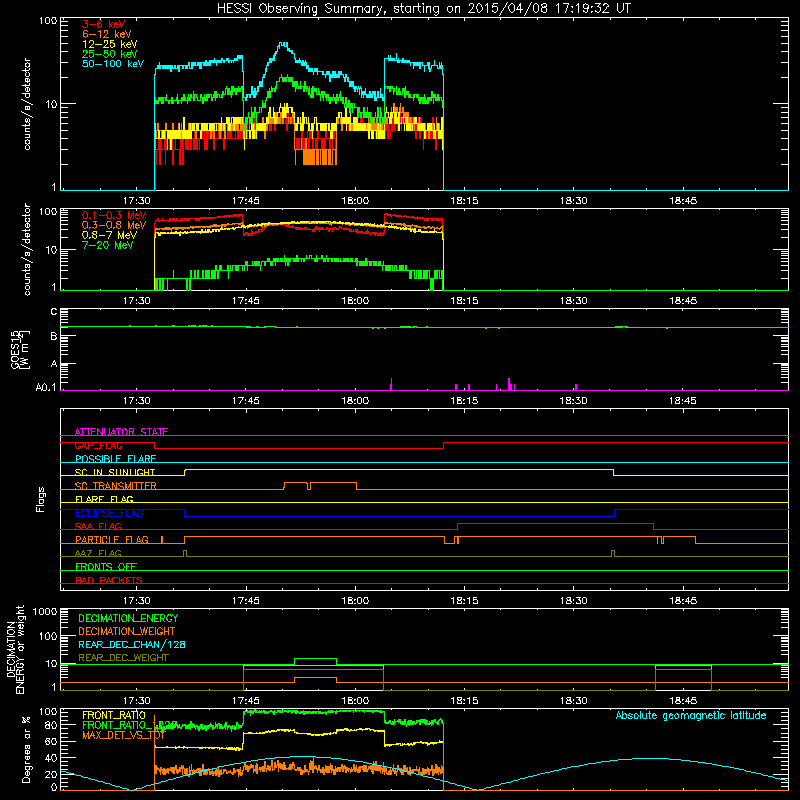Screen dimensions: 800x800
Task: Select the 0.1-0.3 MeV legend label
Action: click(x=114, y=215)
